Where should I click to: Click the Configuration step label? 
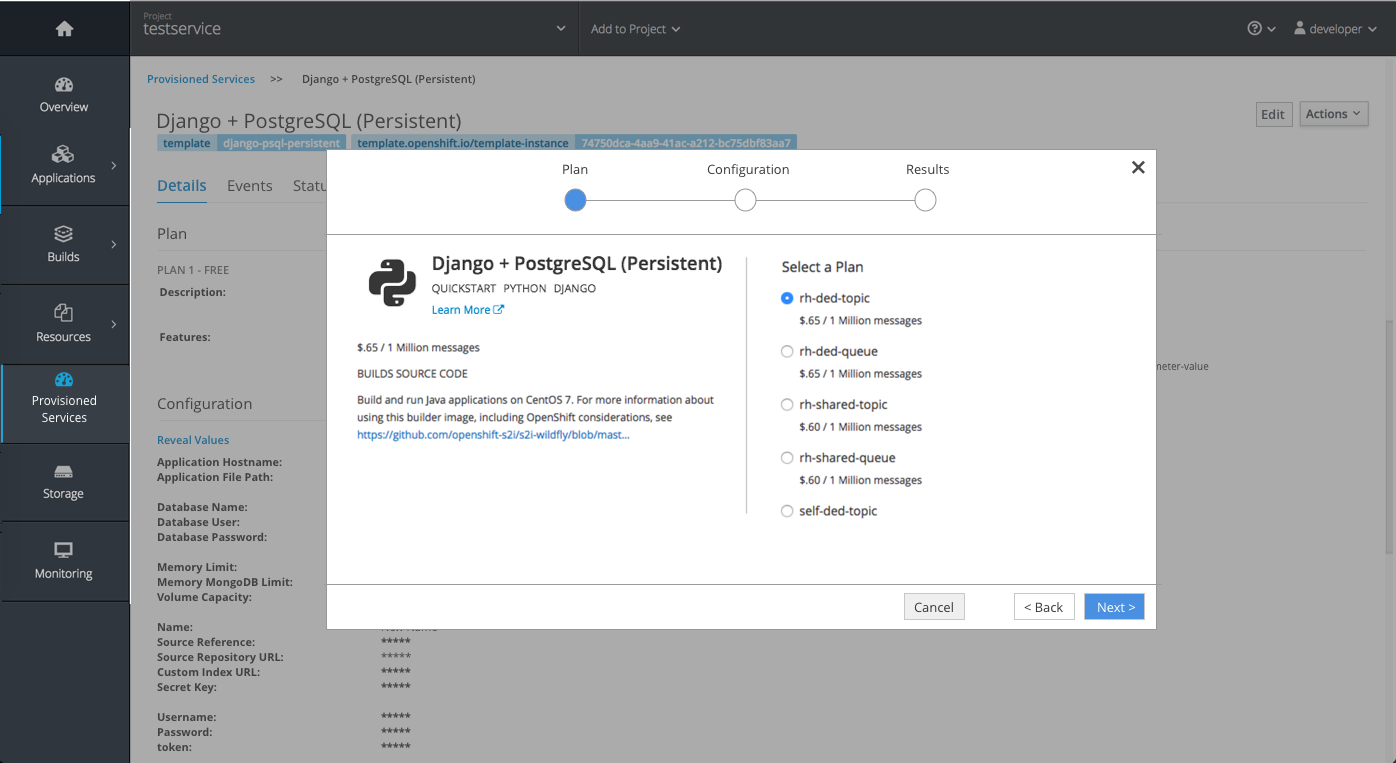(x=748, y=169)
